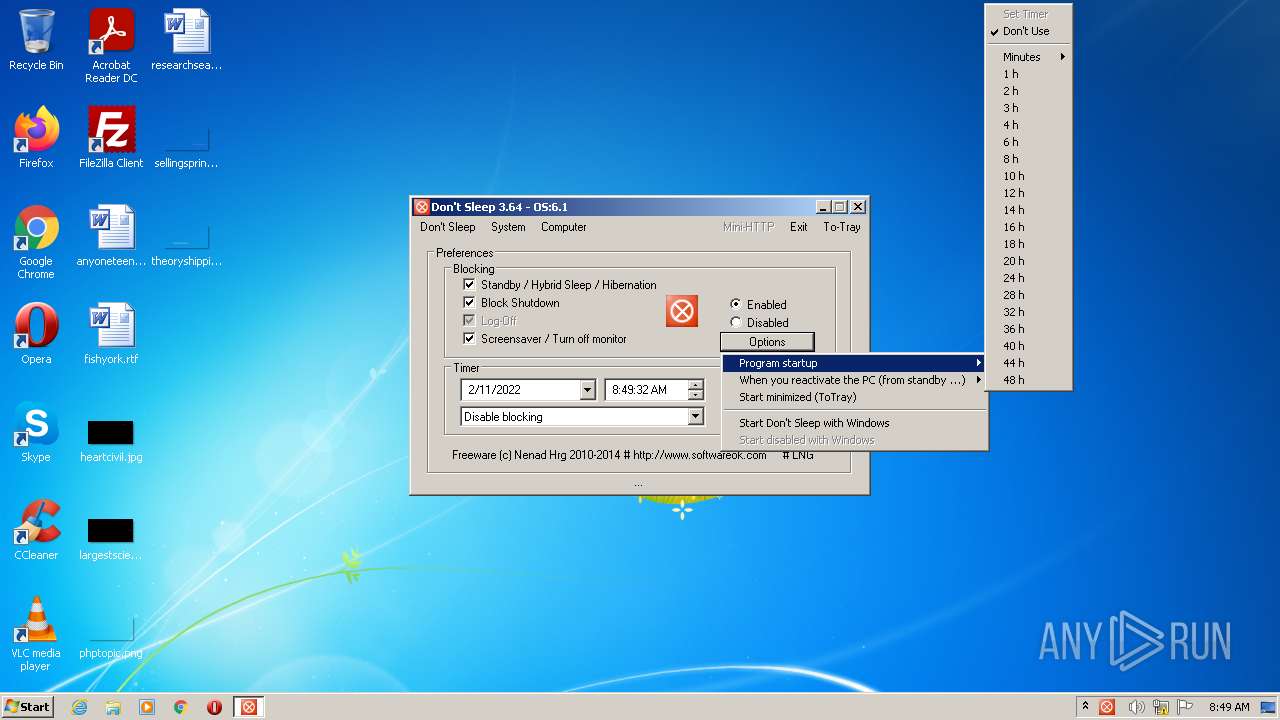
Task: Decrease the timer time with down arrow
Action: pyautogui.click(x=696, y=394)
